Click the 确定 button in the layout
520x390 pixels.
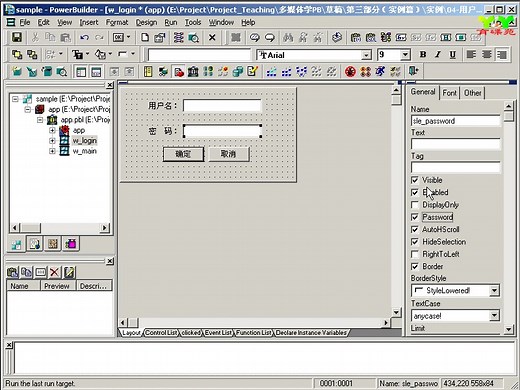(x=183, y=154)
